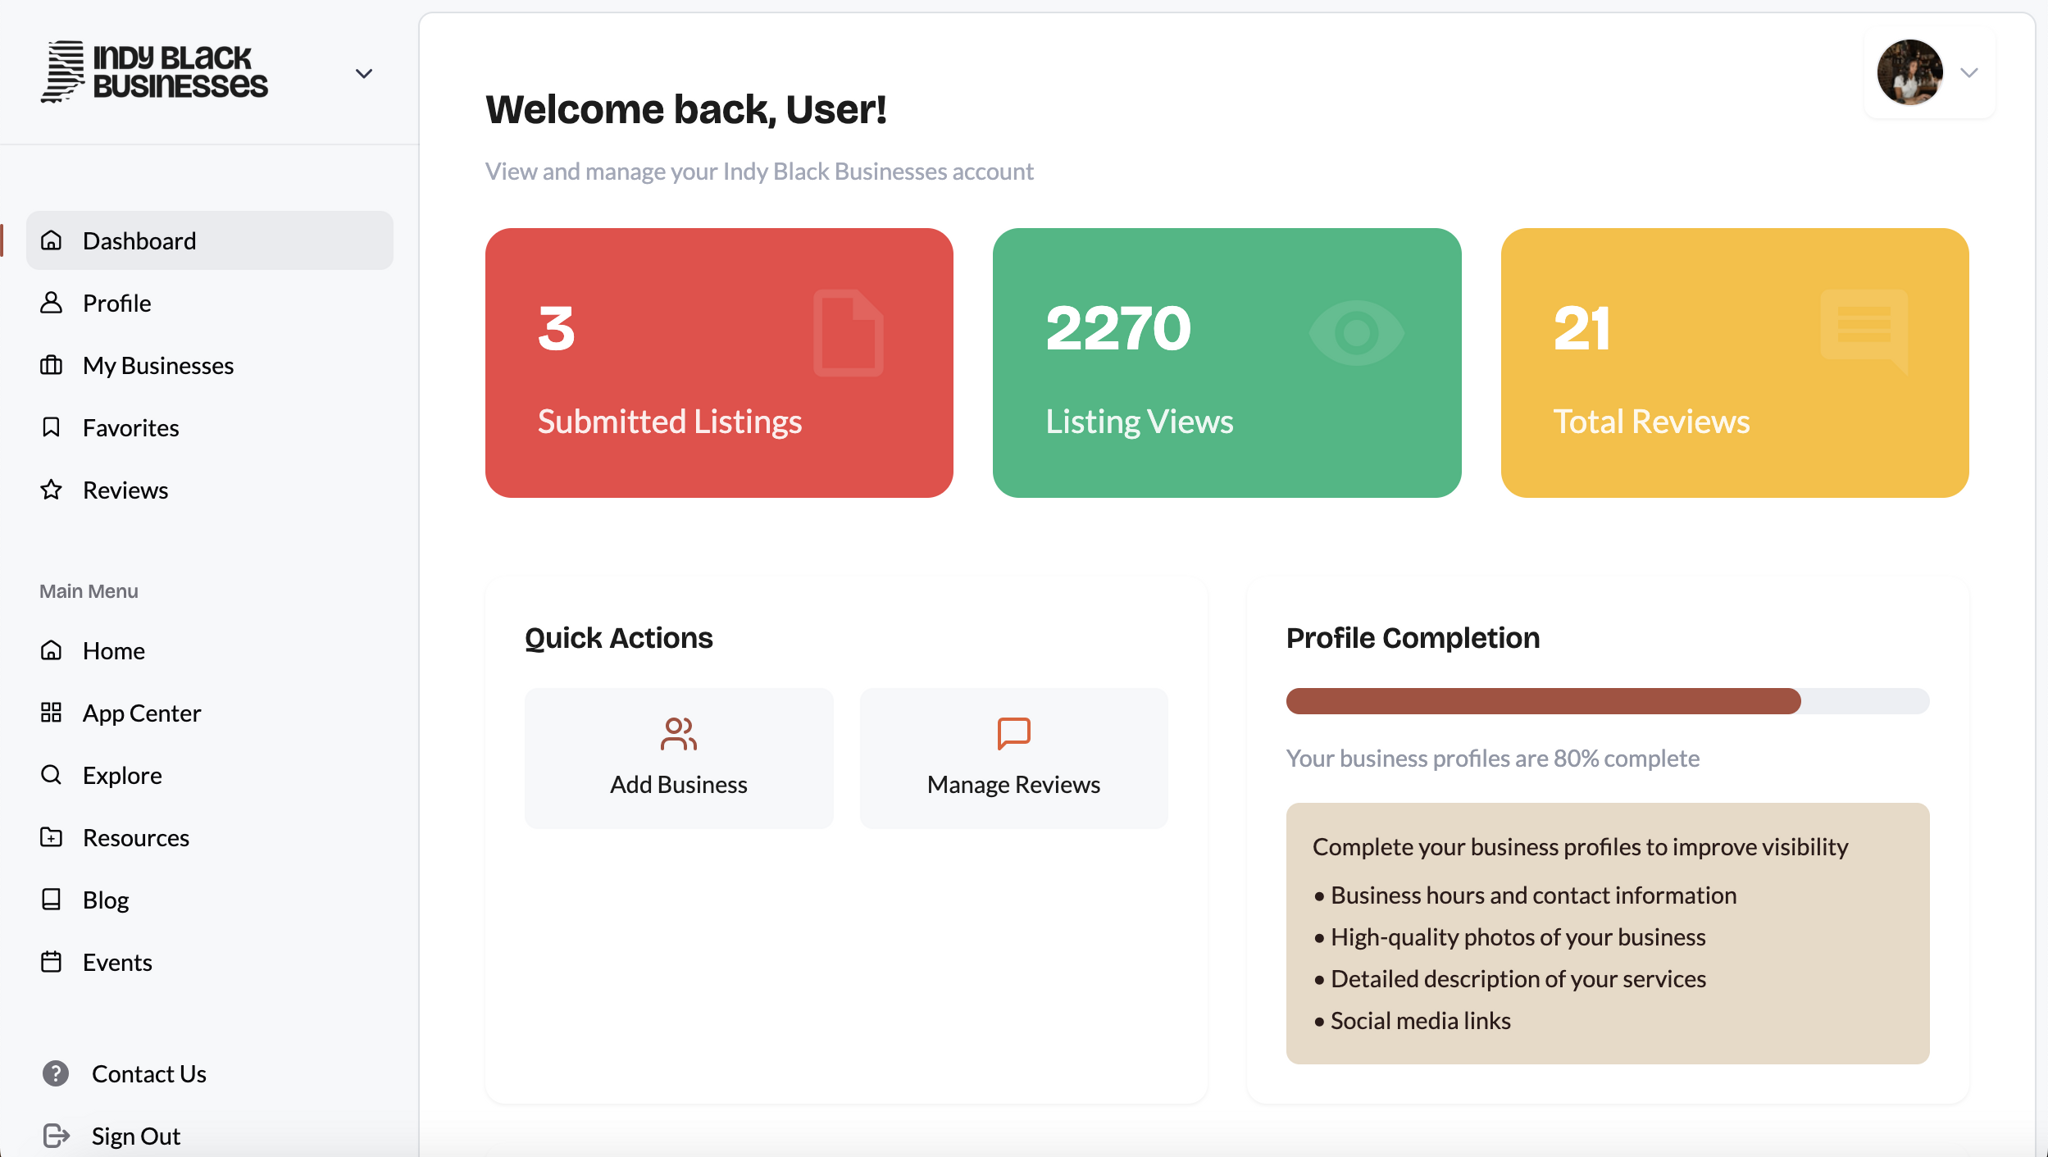The height and width of the screenshot is (1157, 2048).
Task: Open Manage Reviews quick action
Action: [x=1012, y=758]
